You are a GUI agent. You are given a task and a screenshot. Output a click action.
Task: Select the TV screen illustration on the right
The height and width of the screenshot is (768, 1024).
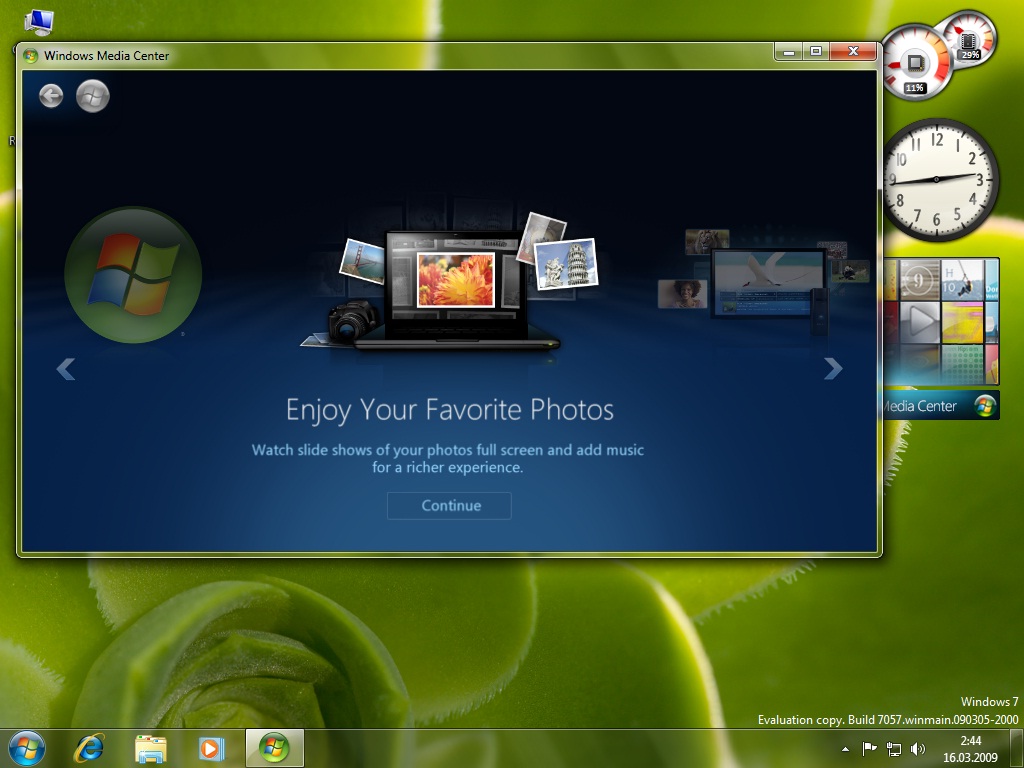point(767,282)
